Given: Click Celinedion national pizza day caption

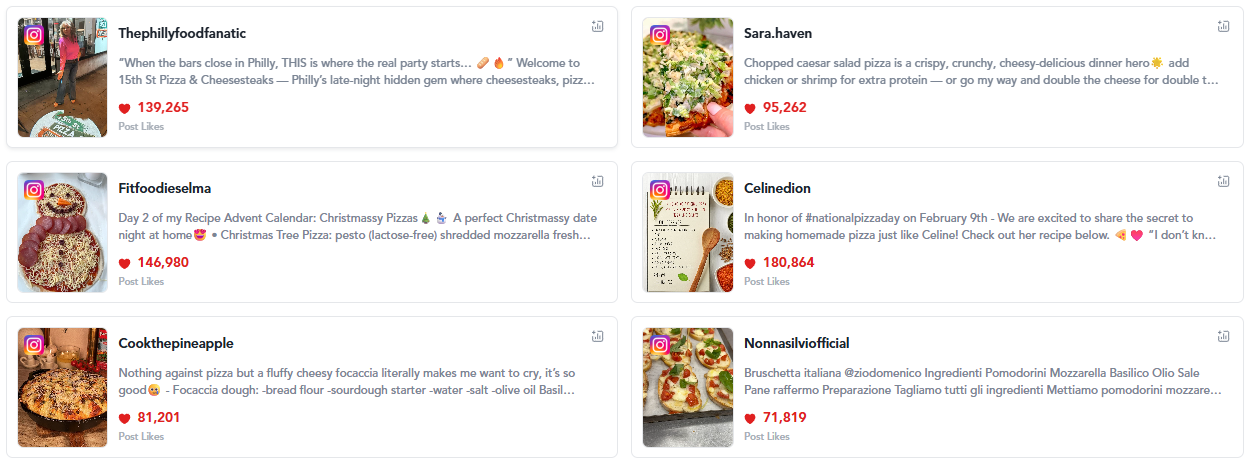Looking at the screenshot, I should tap(981, 226).
